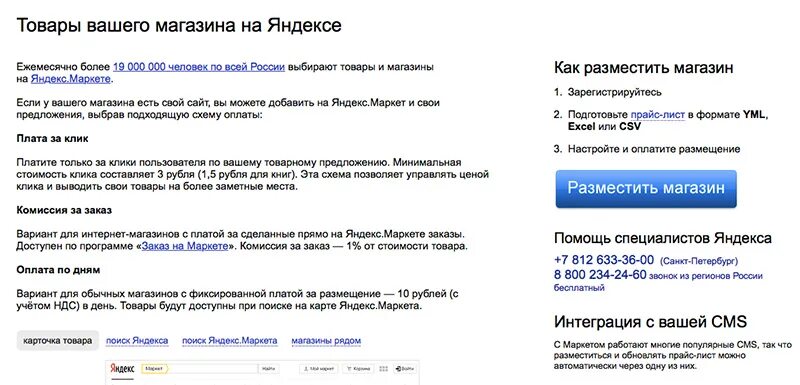800x385 pixels.
Task: Select the 'карточка товара' tab
Action: tap(58, 341)
